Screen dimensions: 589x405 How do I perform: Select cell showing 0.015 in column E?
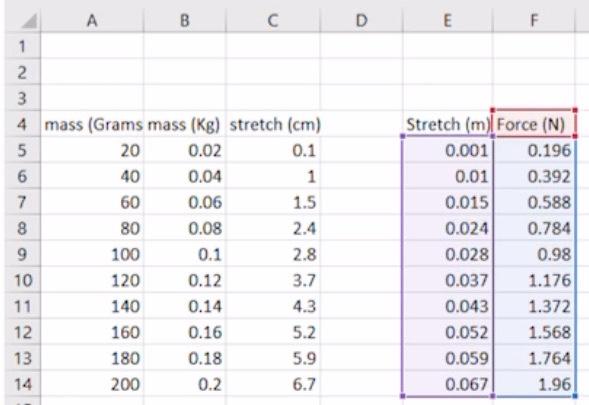click(x=447, y=202)
